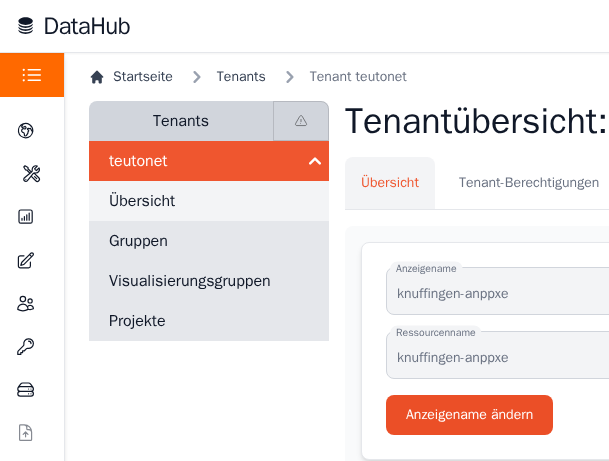The image size is (609, 461).
Task: Open the storage drive icon in sidebar
Action: [x=26, y=390]
